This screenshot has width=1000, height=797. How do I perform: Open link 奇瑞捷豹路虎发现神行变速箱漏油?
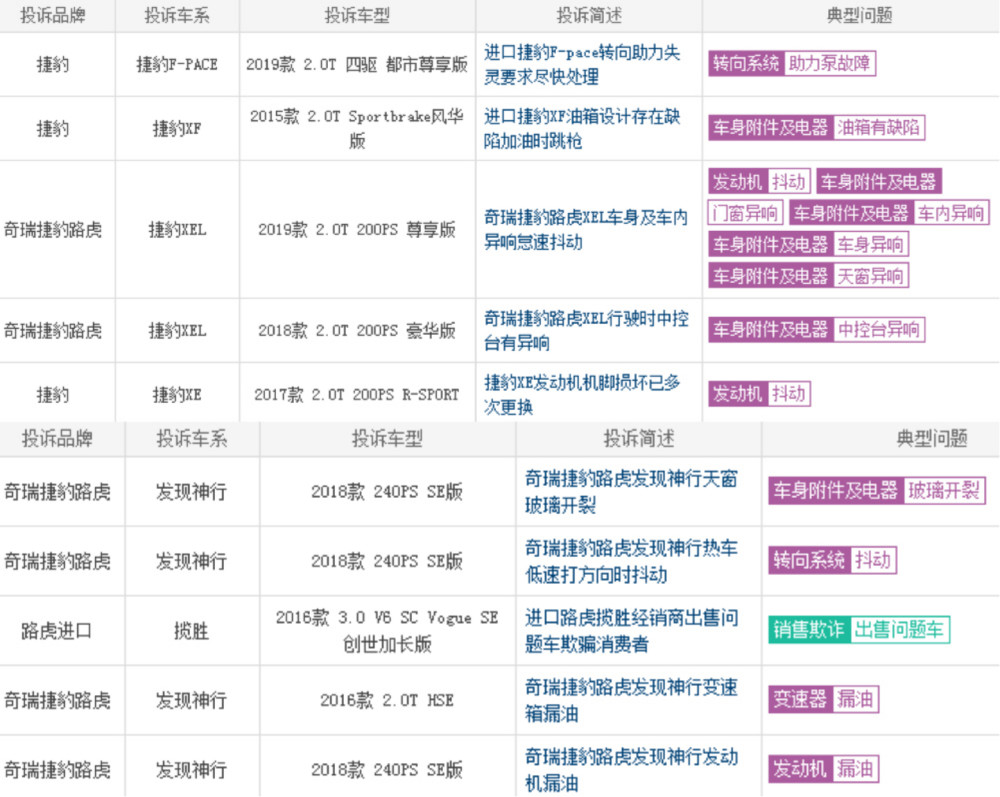pyautogui.click(x=631, y=700)
